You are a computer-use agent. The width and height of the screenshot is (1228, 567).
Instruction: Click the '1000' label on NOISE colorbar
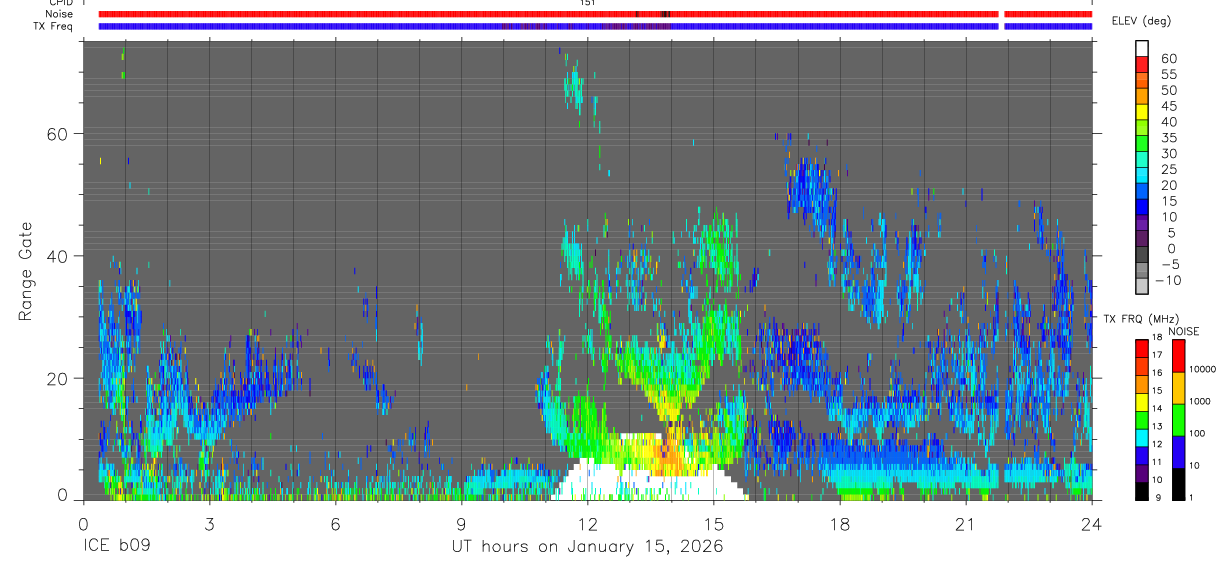pyautogui.click(x=1201, y=401)
